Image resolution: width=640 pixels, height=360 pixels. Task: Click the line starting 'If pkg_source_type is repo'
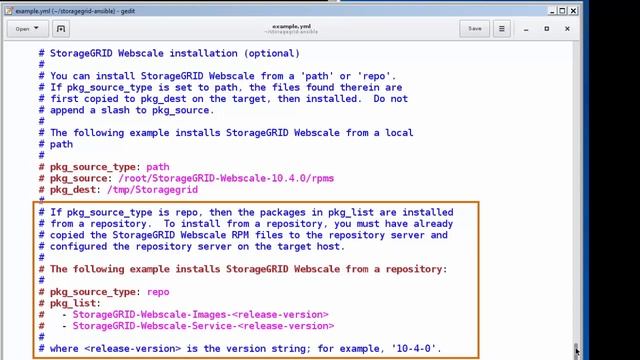(246, 213)
